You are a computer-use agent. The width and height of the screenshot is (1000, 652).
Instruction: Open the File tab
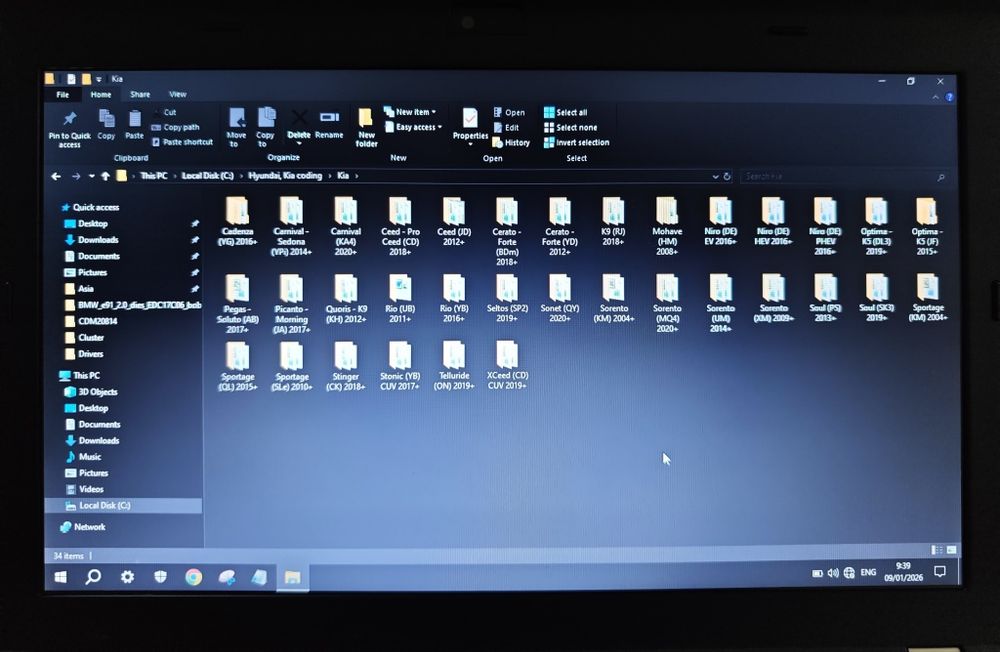pos(62,94)
